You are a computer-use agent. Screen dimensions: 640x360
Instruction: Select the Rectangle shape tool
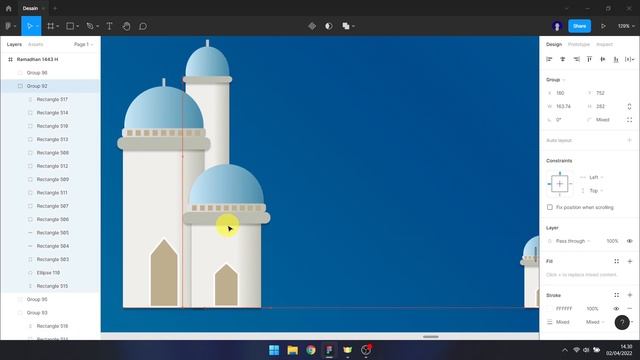[70, 26]
